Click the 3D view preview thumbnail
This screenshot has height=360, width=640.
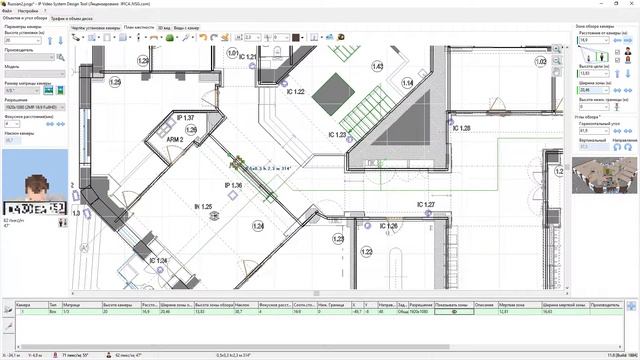(x=604, y=175)
